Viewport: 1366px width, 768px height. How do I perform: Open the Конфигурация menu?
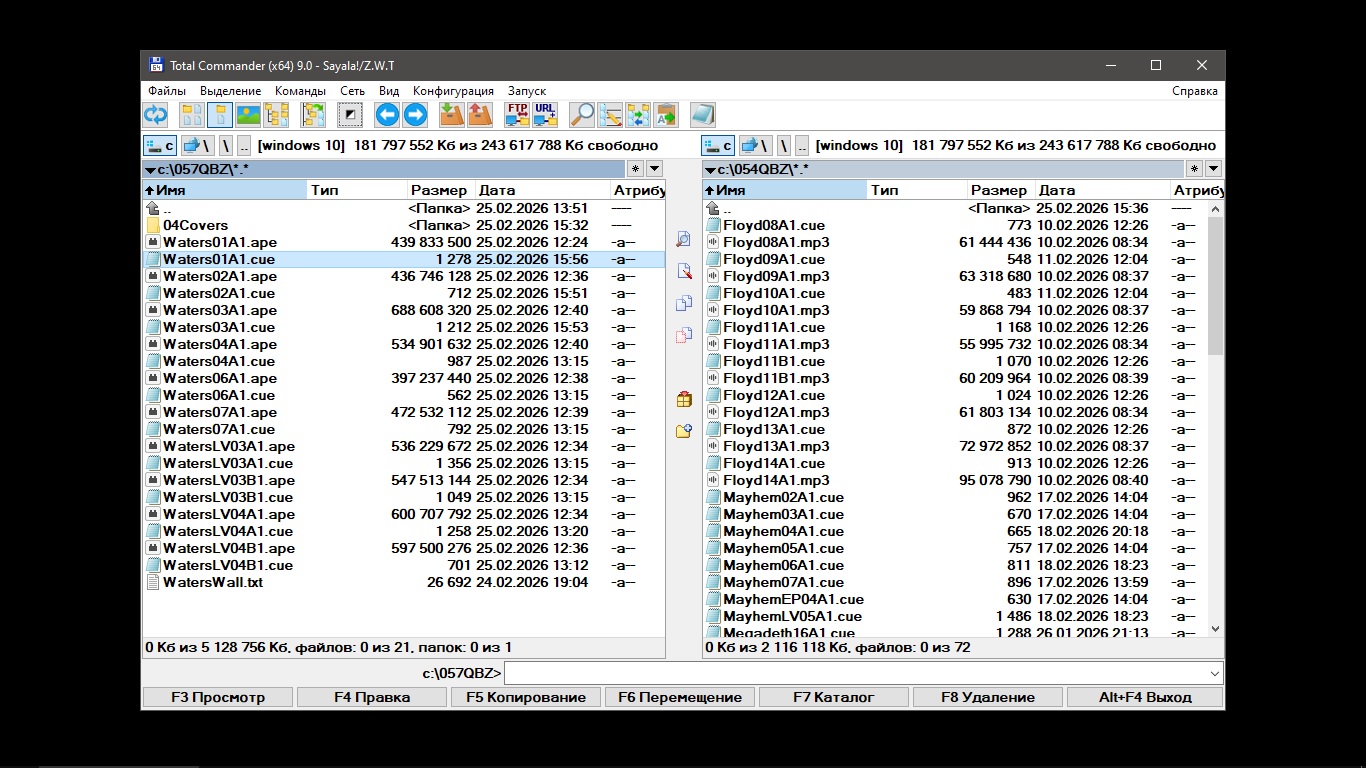453,91
